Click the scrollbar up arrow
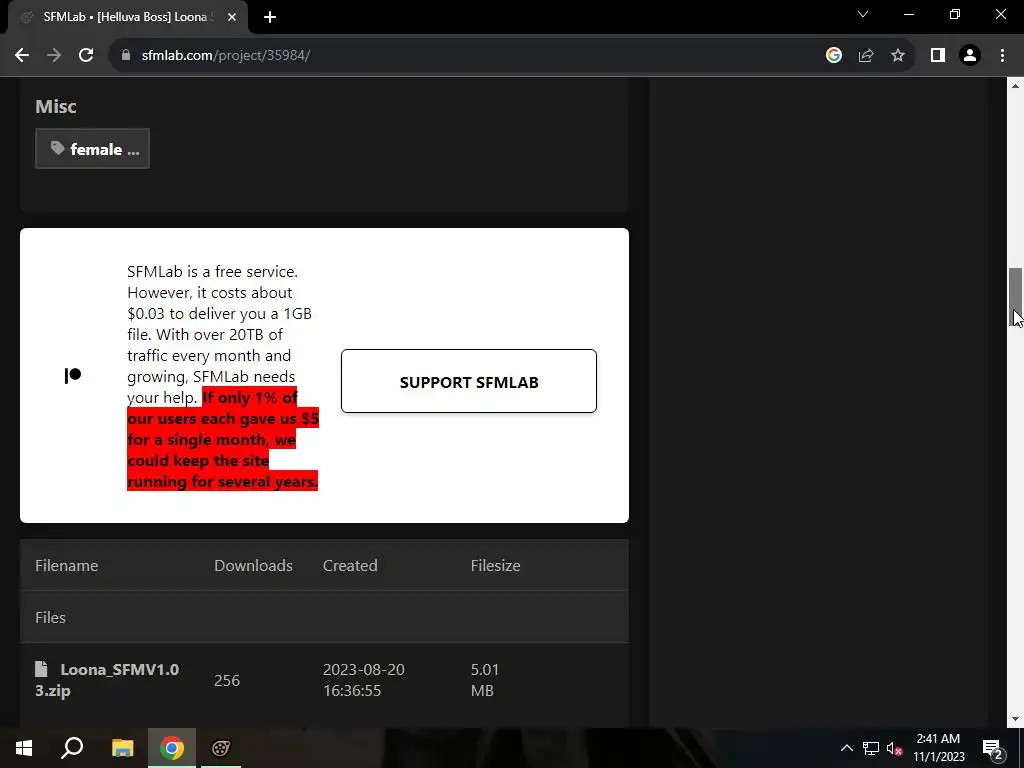The width and height of the screenshot is (1024, 768). coord(1015,86)
